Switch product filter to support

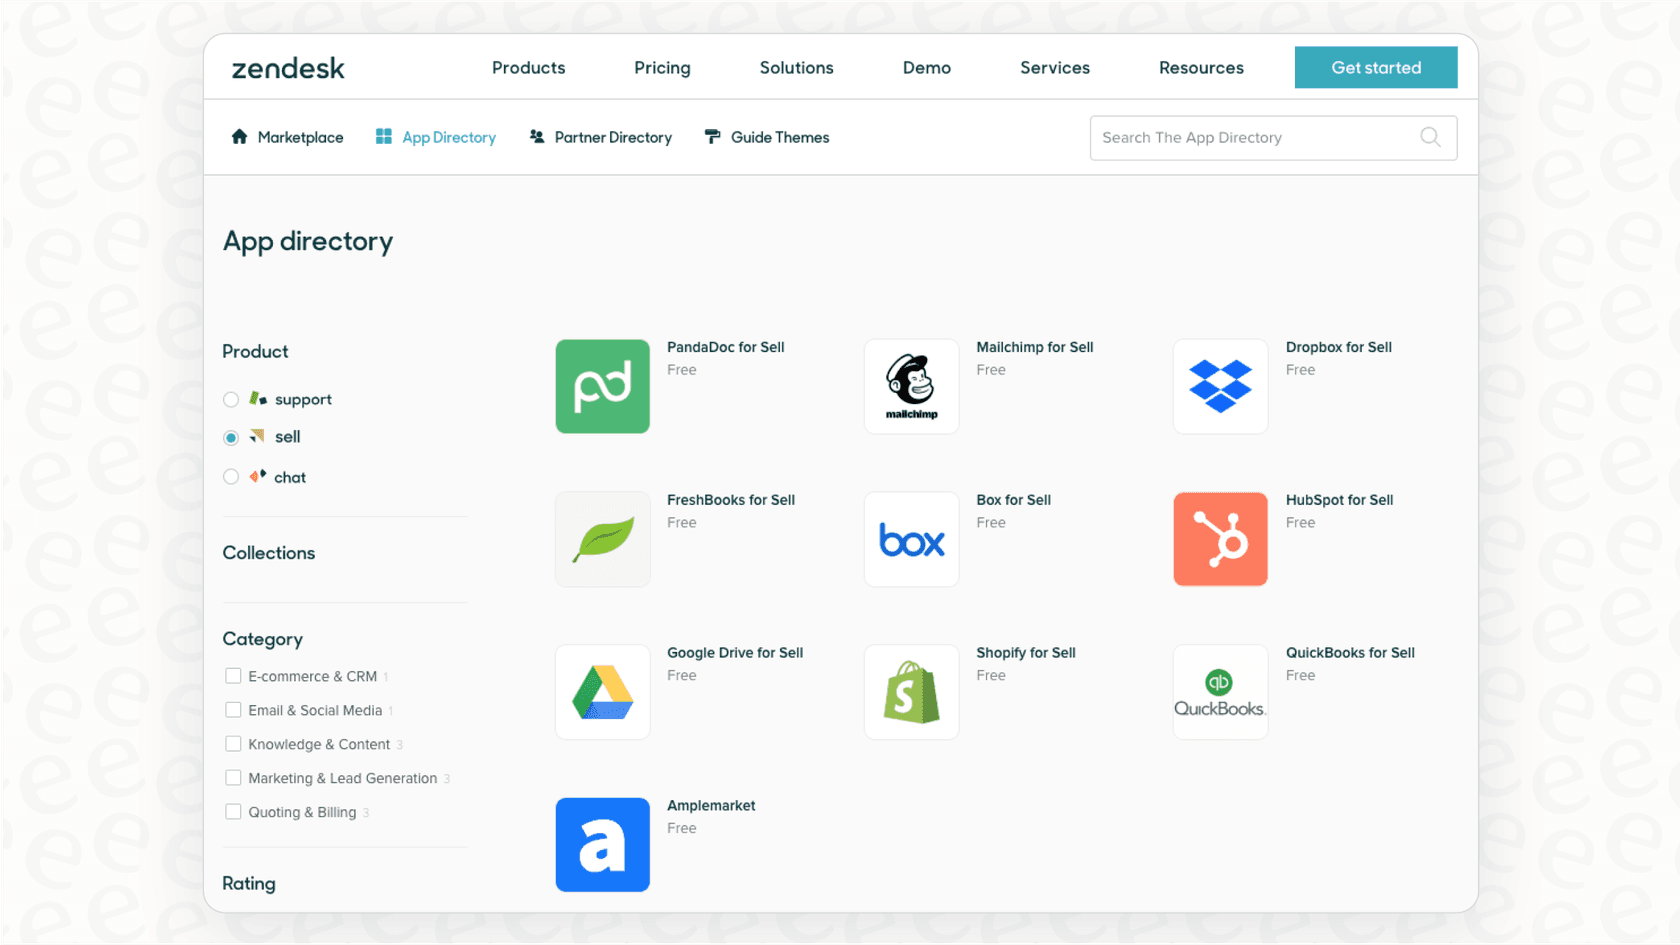click(231, 398)
